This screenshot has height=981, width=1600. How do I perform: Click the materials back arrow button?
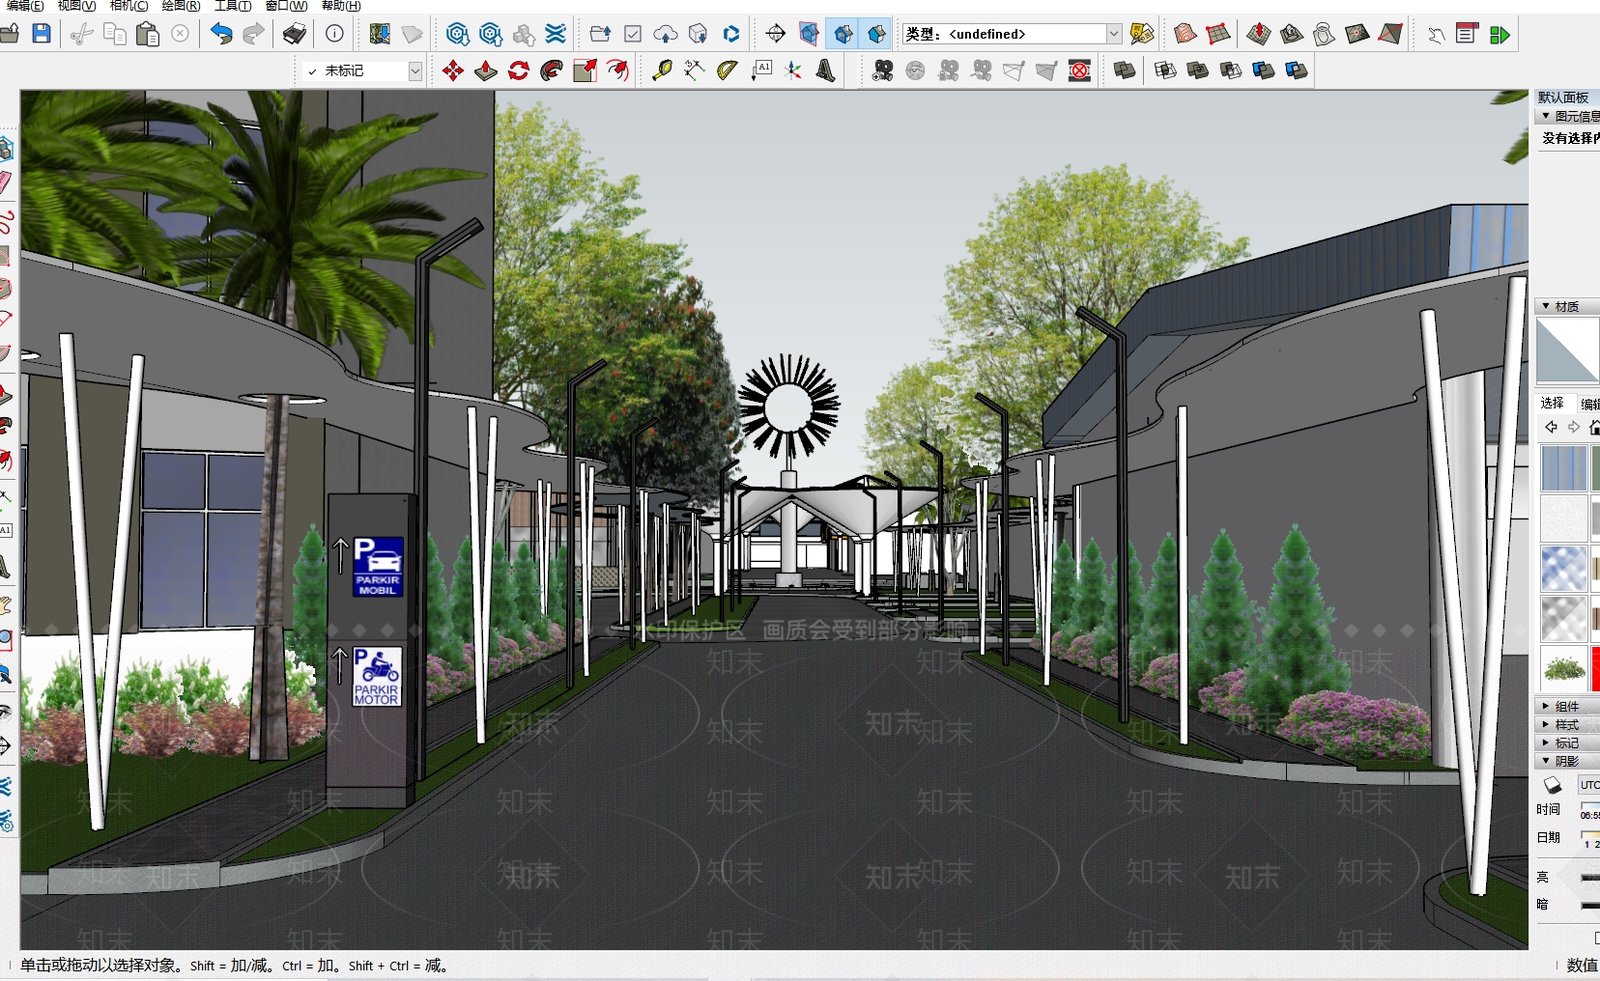tap(1551, 427)
